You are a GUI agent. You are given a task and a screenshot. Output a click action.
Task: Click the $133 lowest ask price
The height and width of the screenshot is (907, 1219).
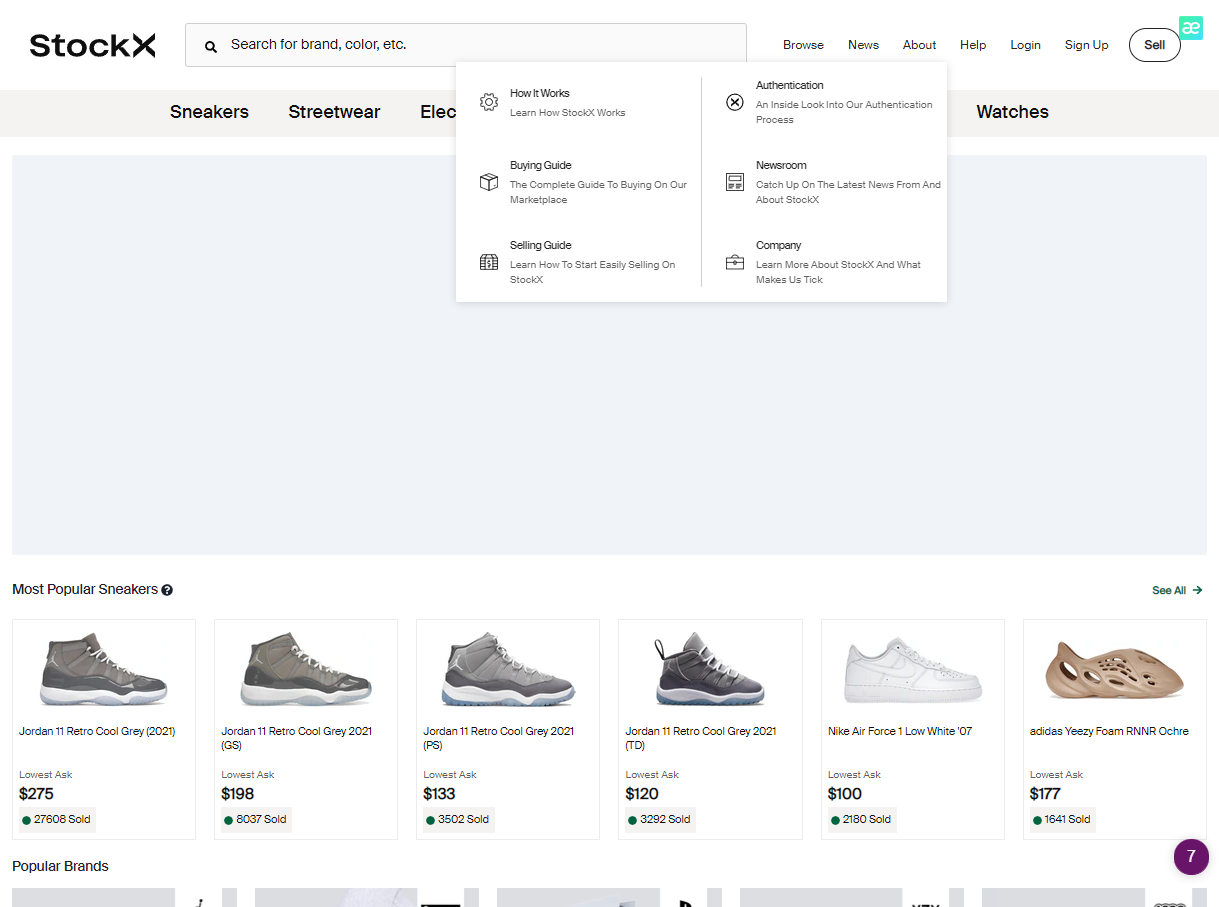(439, 794)
